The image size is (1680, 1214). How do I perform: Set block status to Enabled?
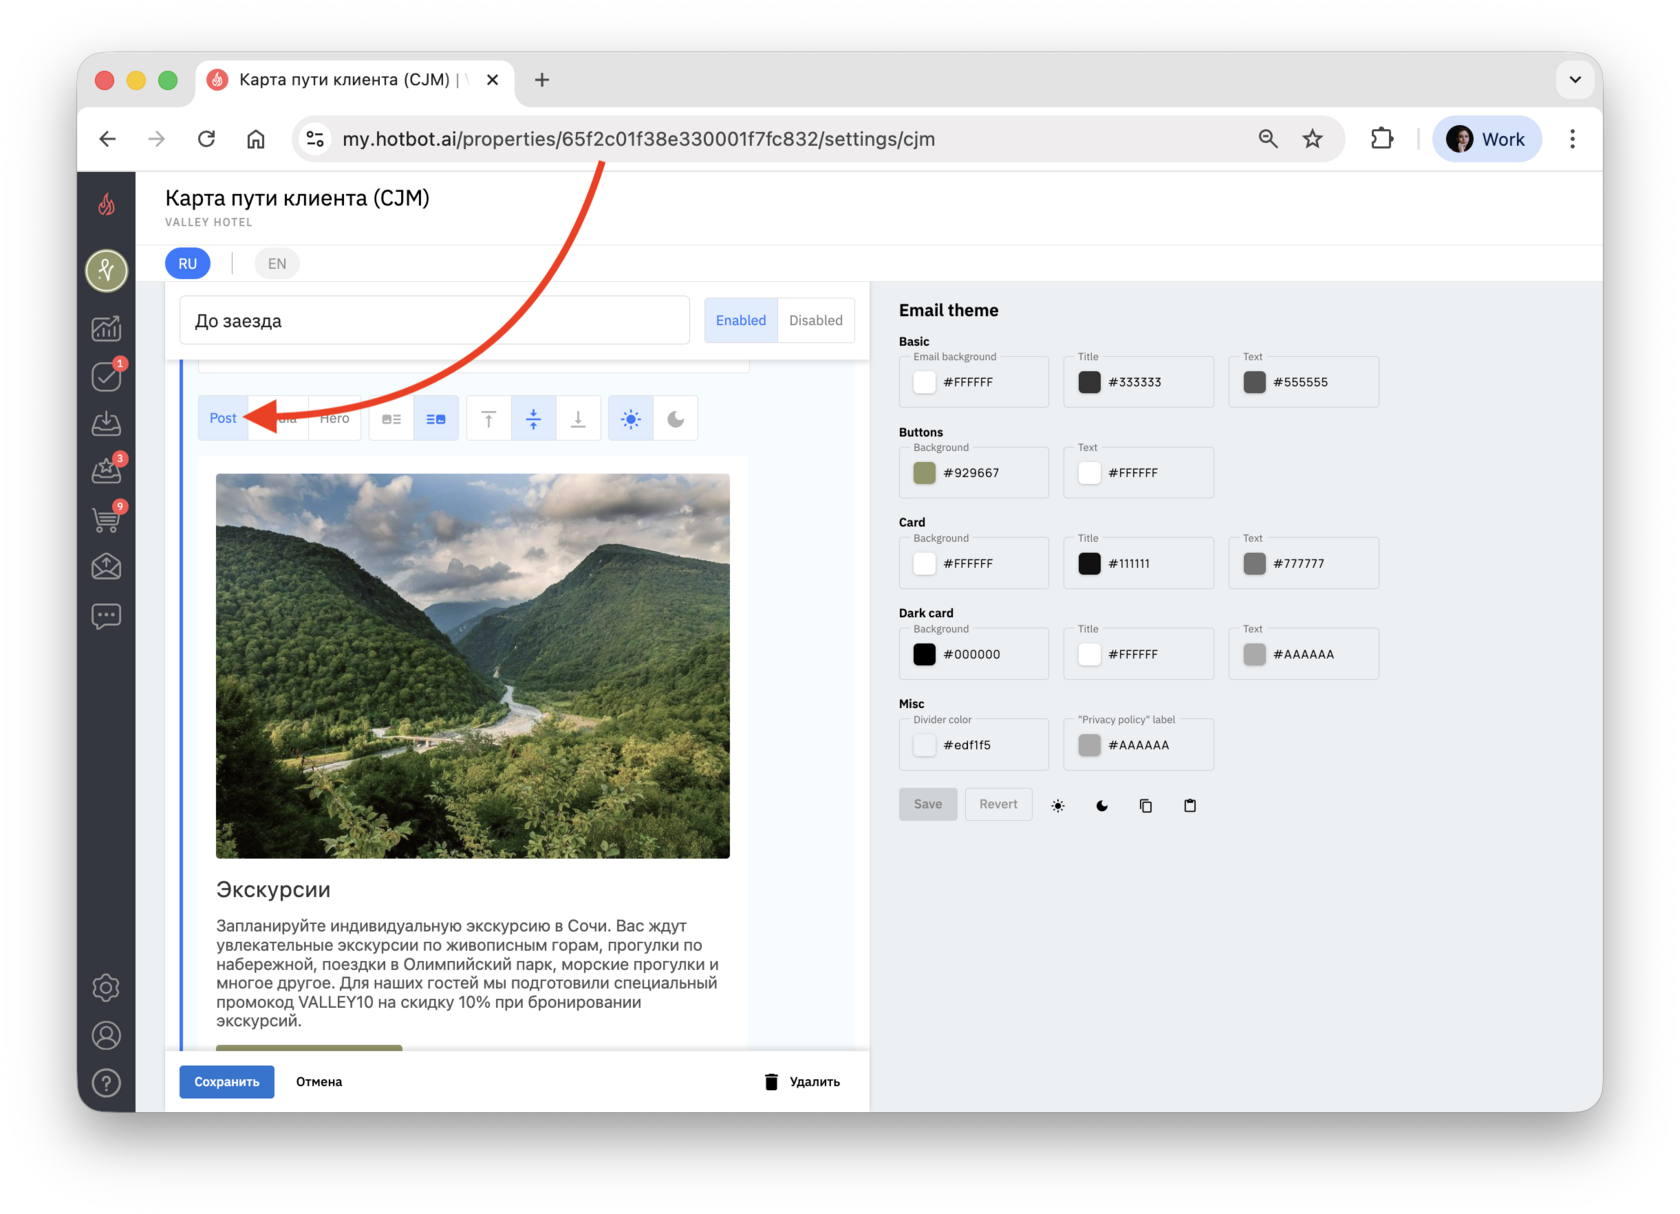[741, 321]
